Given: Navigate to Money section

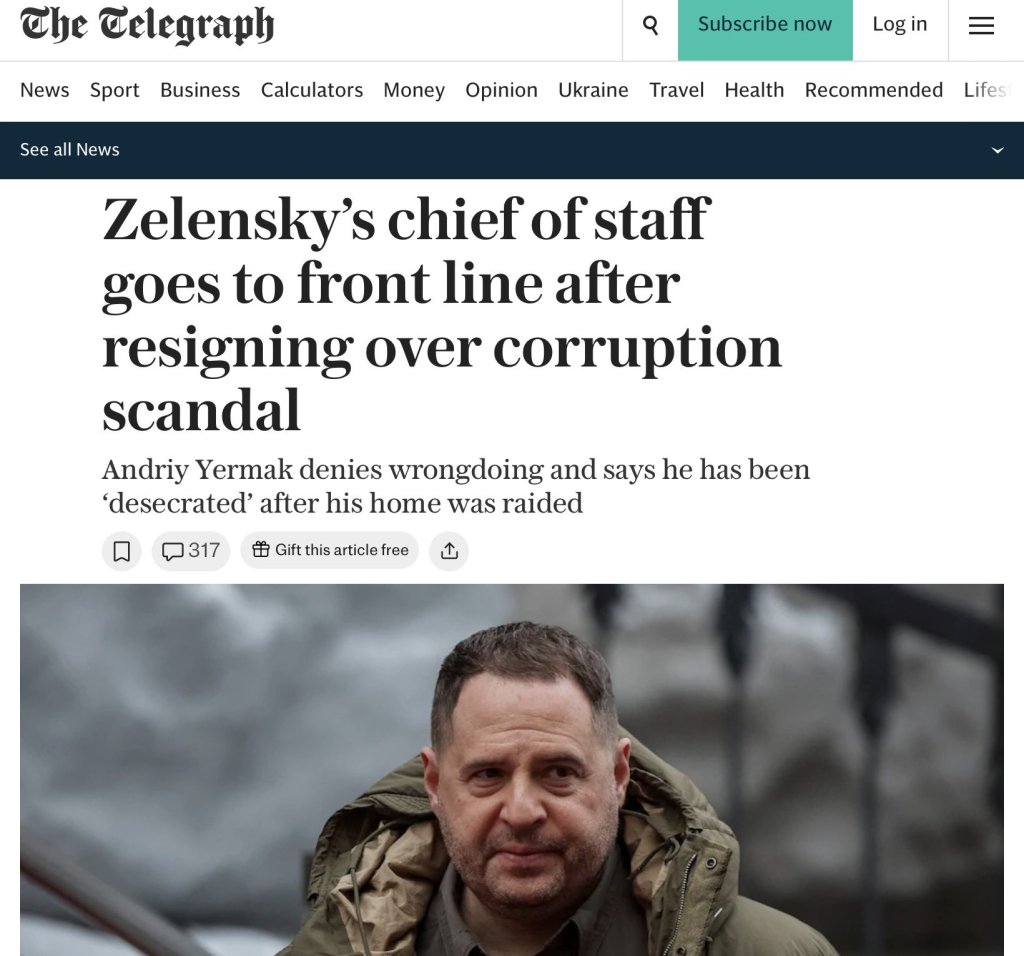Looking at the screenshot, I should coord(414,90).
